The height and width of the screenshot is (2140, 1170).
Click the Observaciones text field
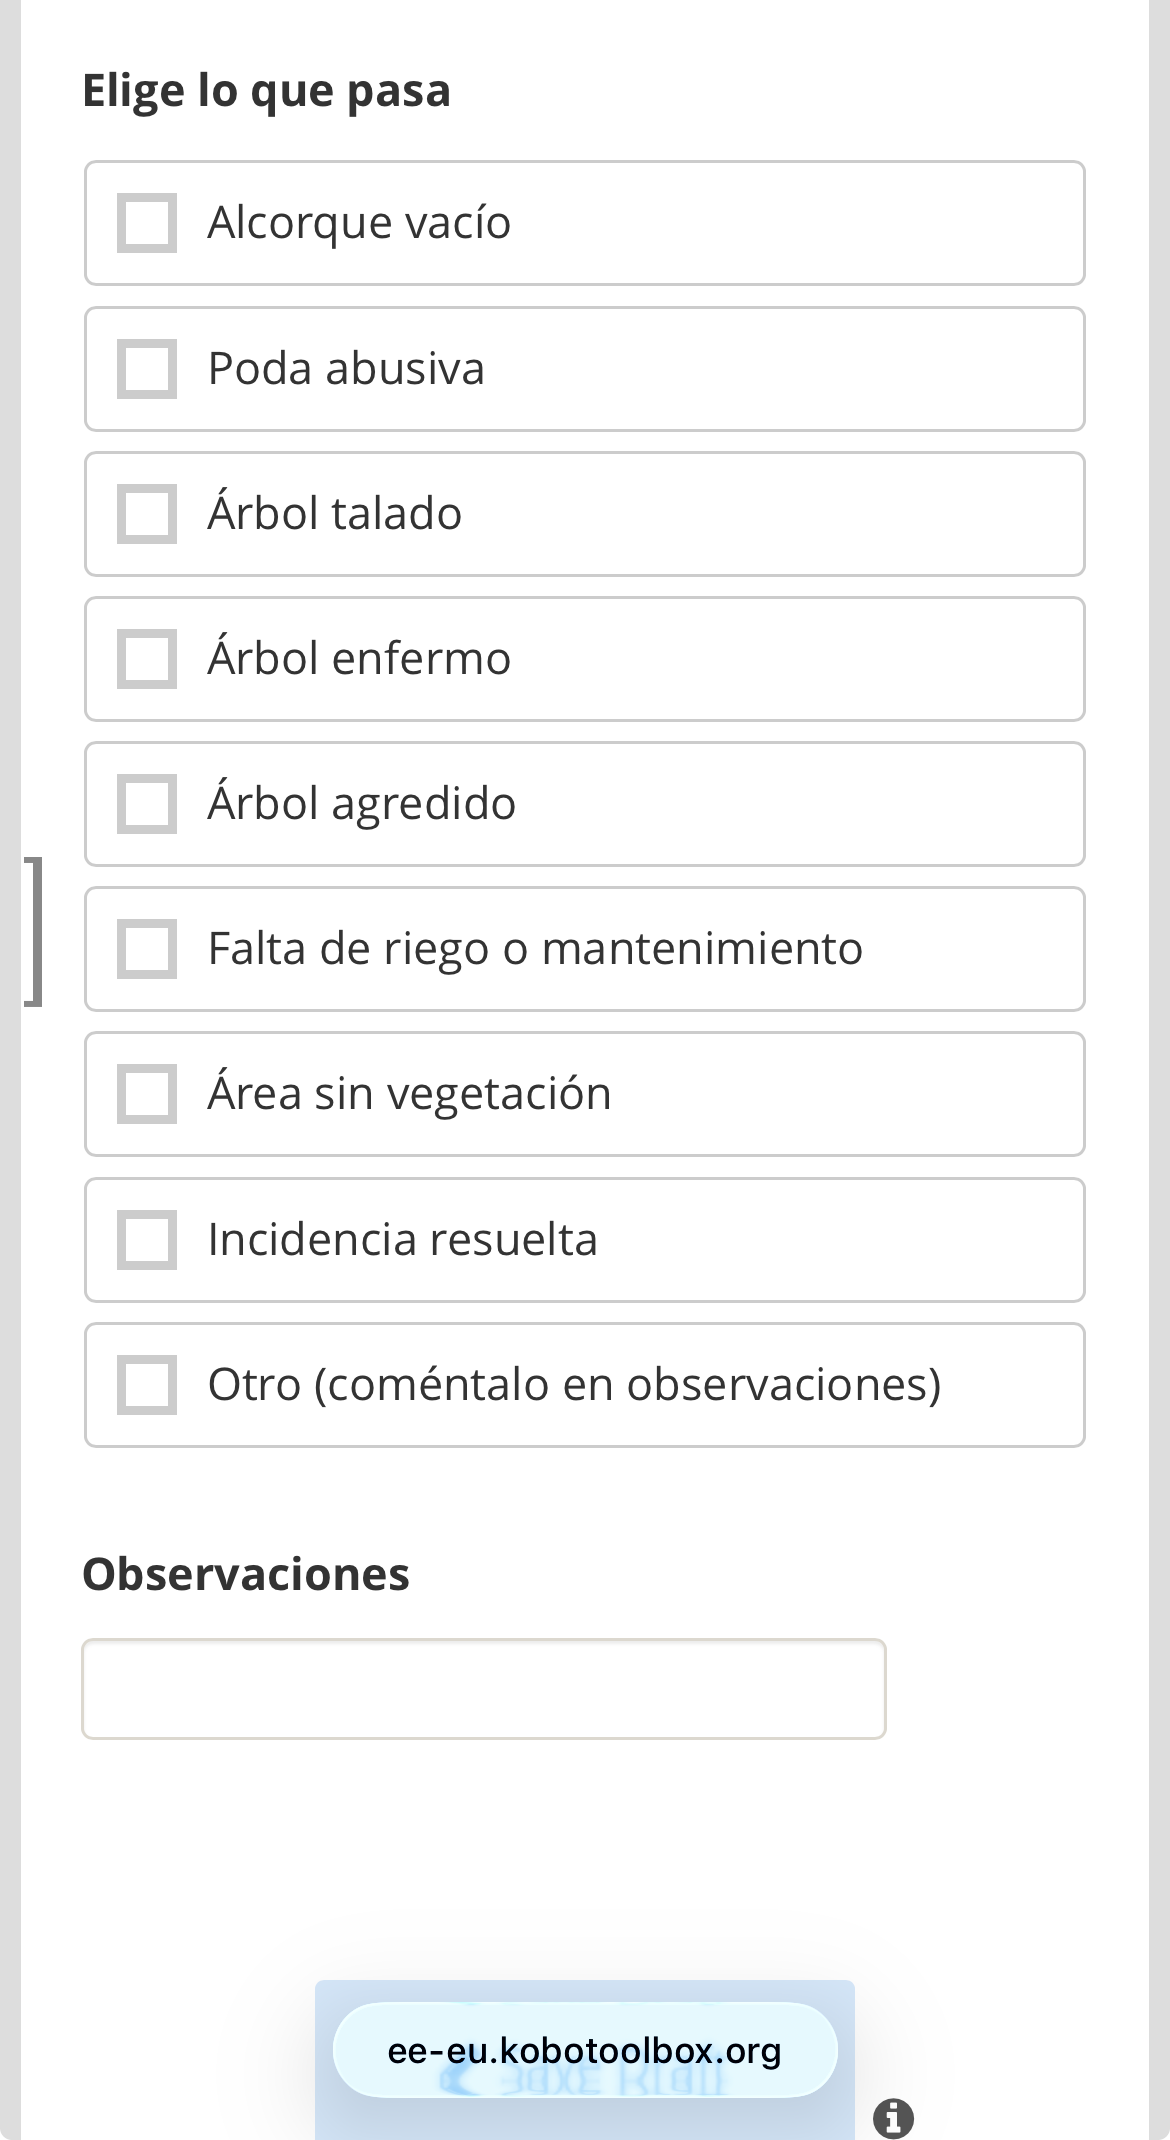coord(483,1689)
